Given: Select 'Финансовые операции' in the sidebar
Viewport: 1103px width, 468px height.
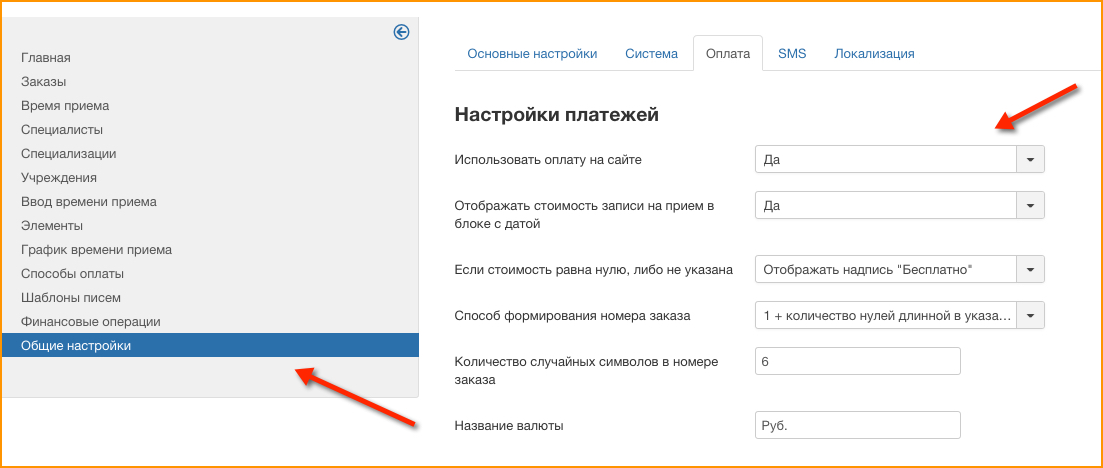Looking at the screenshot, I should click(91, 322).
